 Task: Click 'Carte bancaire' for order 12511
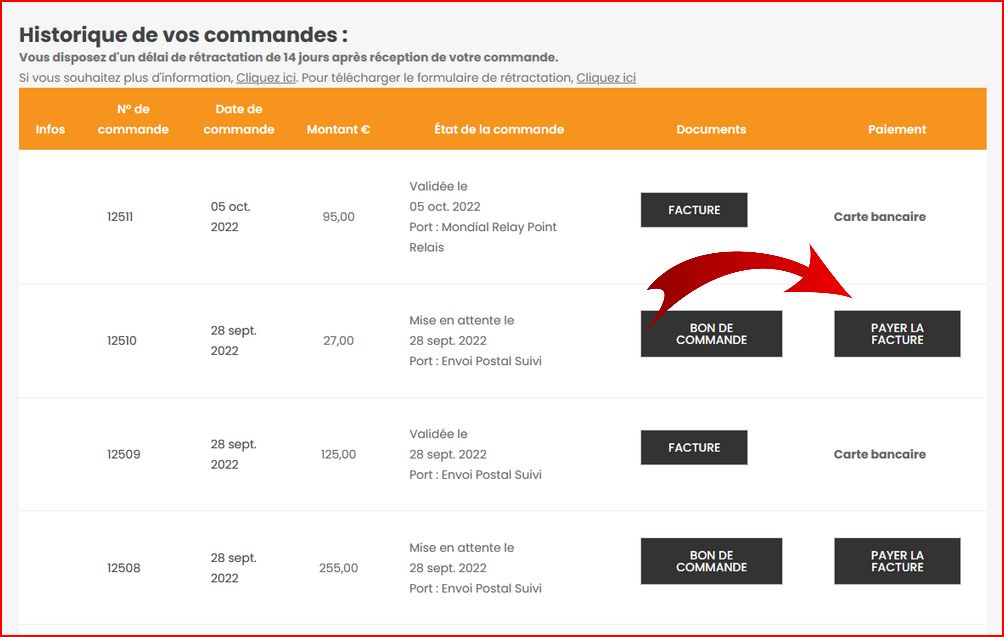[x=880, y=217]
